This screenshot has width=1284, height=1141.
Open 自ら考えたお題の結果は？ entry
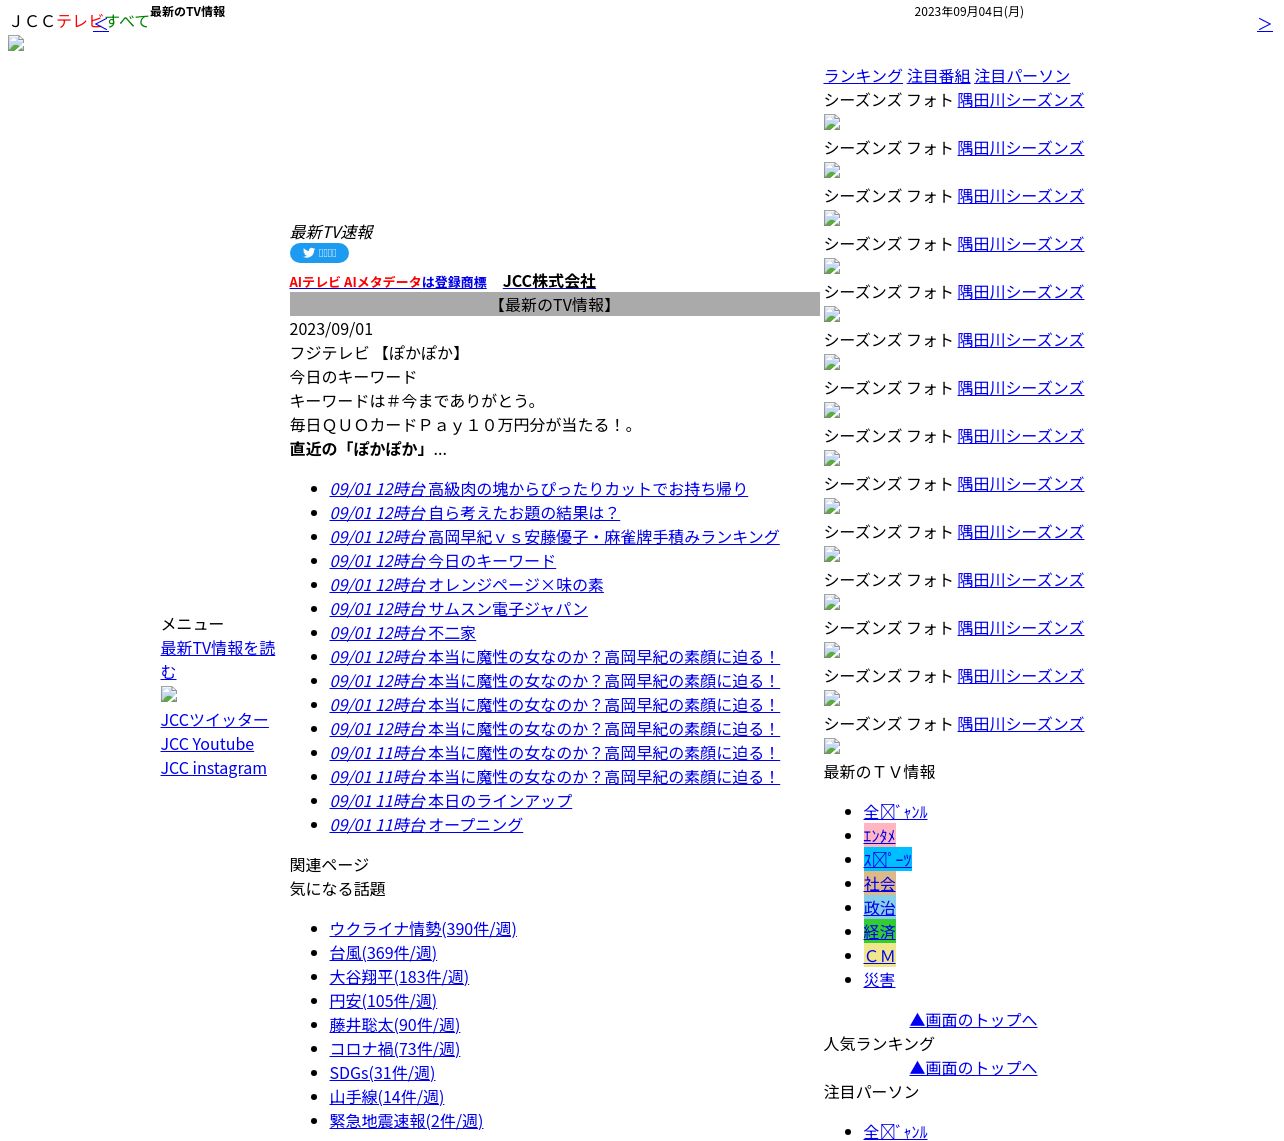click(x=475, y=513)
